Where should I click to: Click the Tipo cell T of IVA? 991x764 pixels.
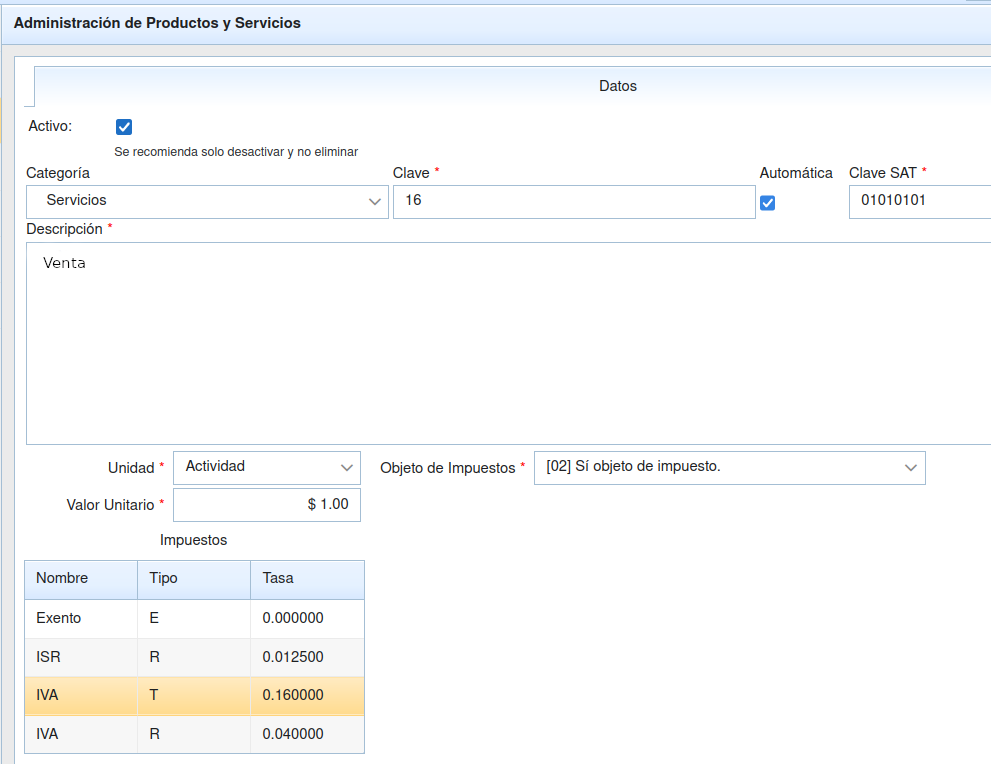point(194,696)
